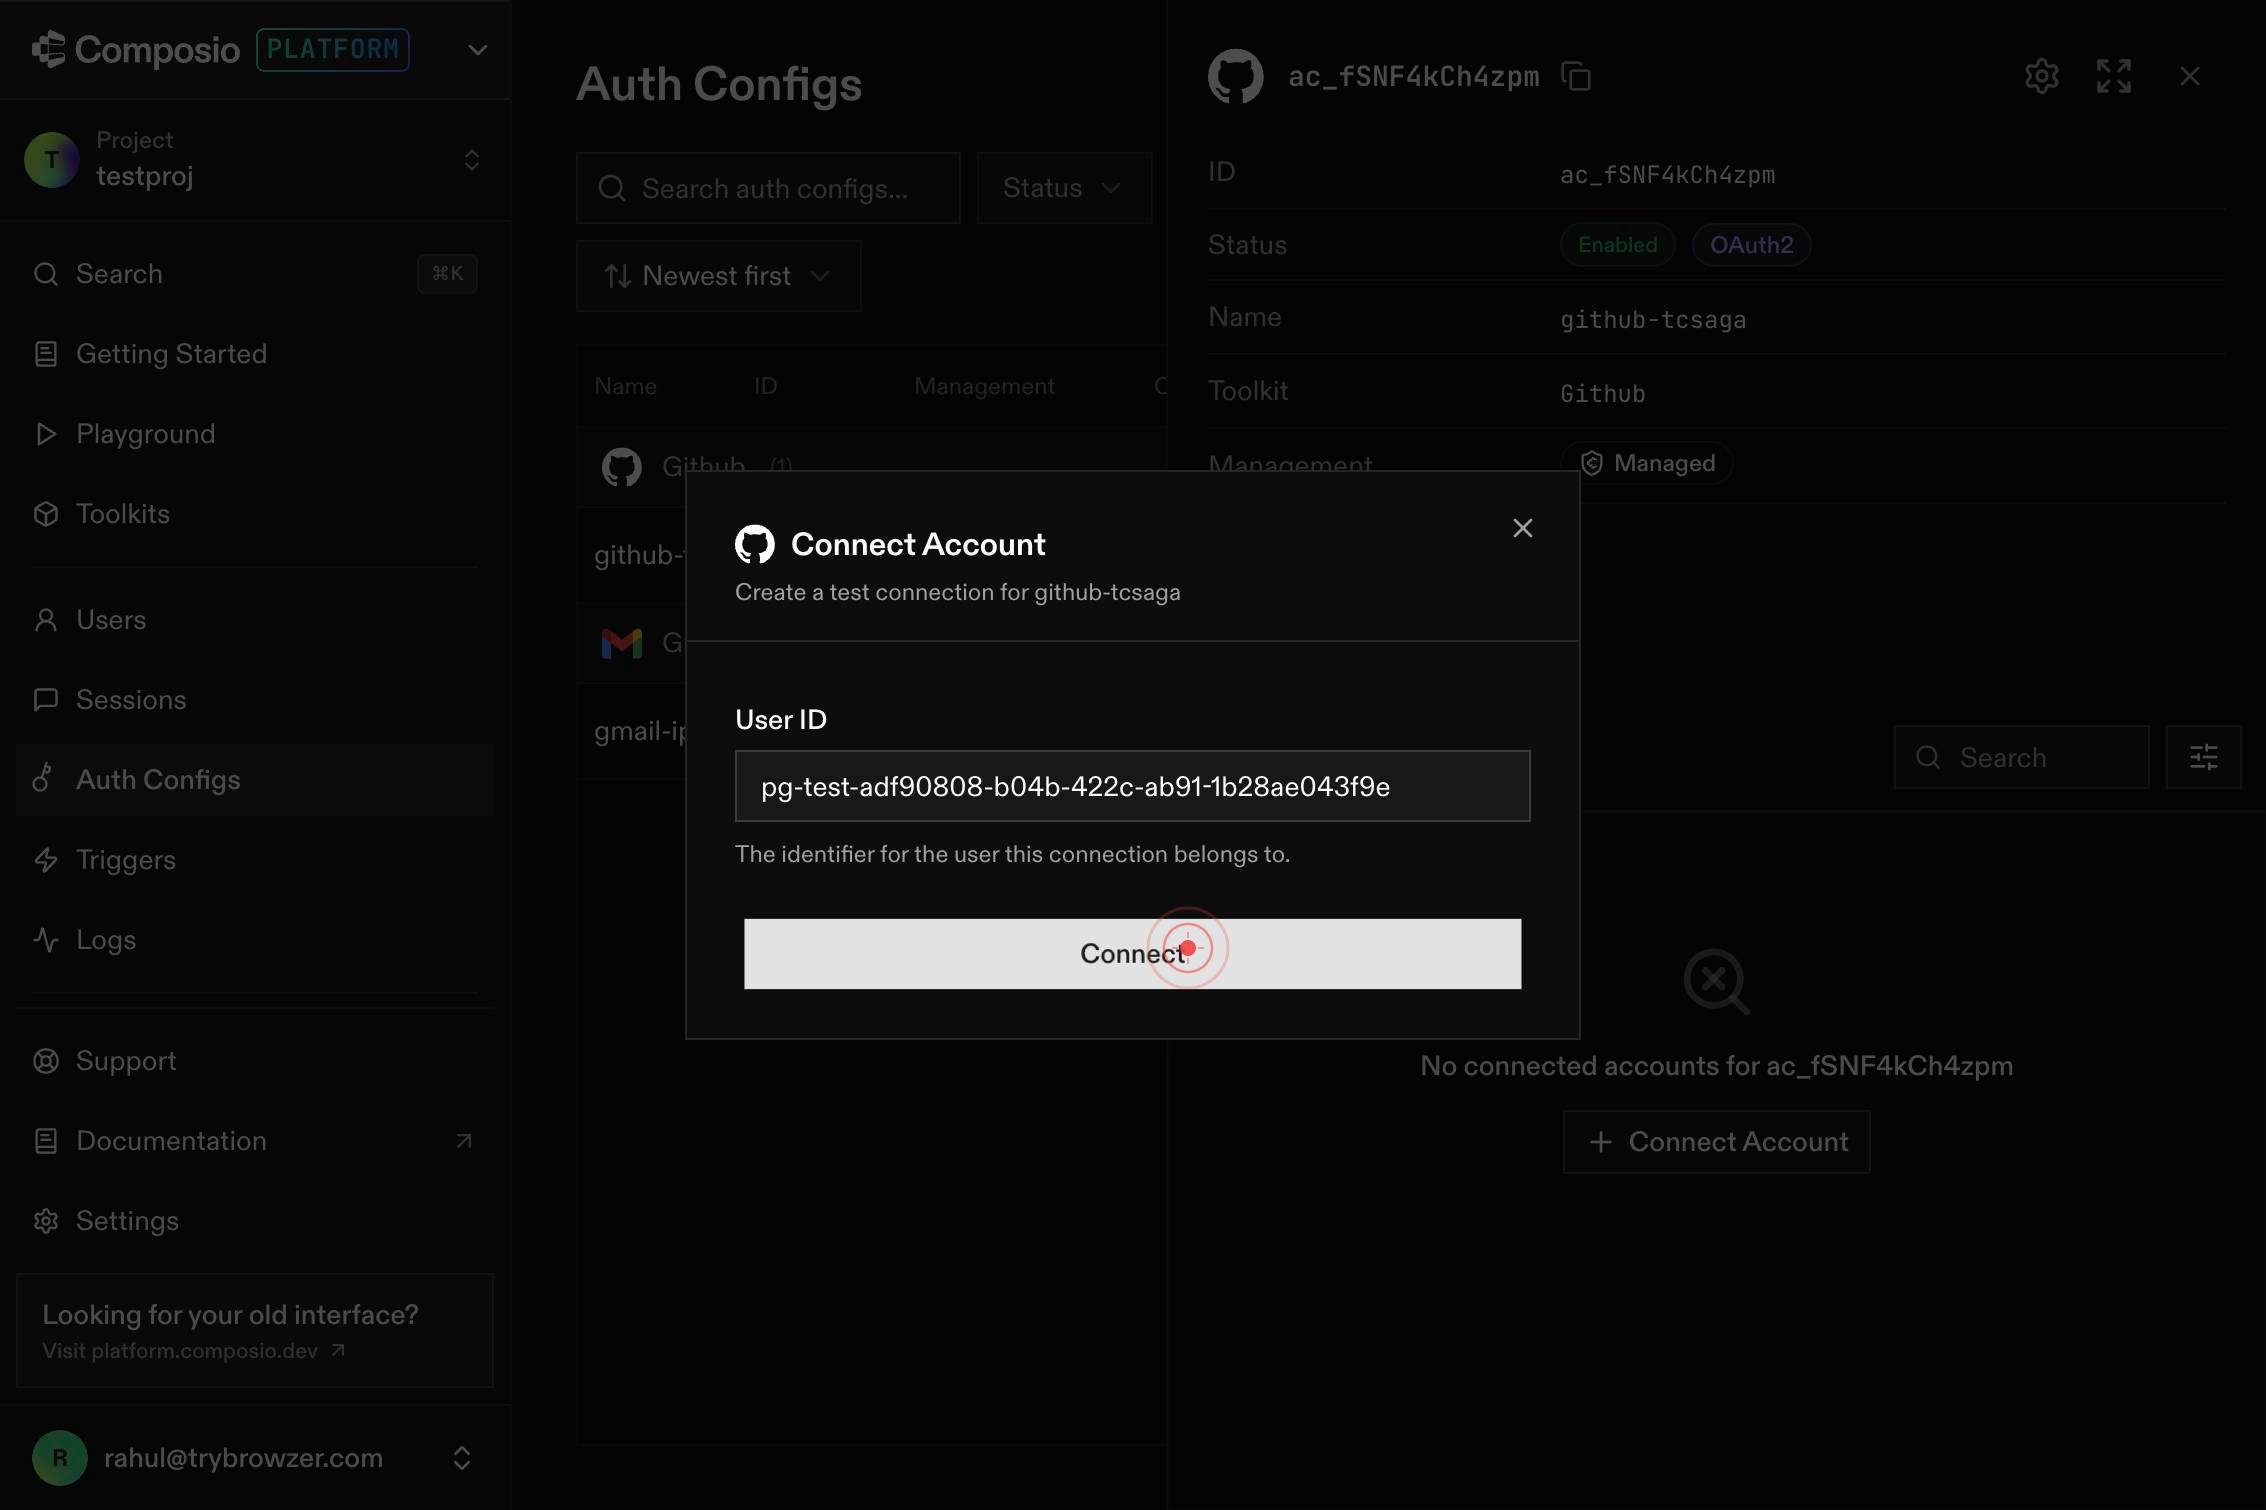
Task: Click the Connect button
Action: (1132, 954)
